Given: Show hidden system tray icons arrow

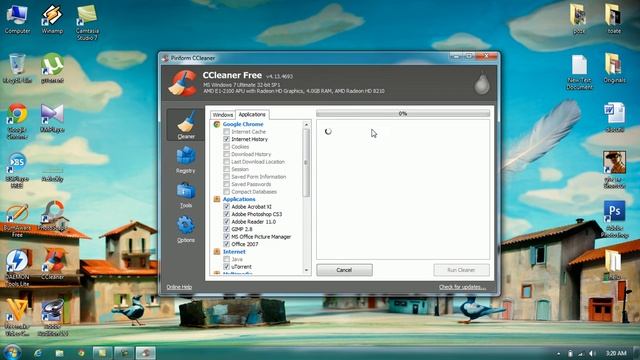Looking at the screenshot, I should [x=558, y=353].
